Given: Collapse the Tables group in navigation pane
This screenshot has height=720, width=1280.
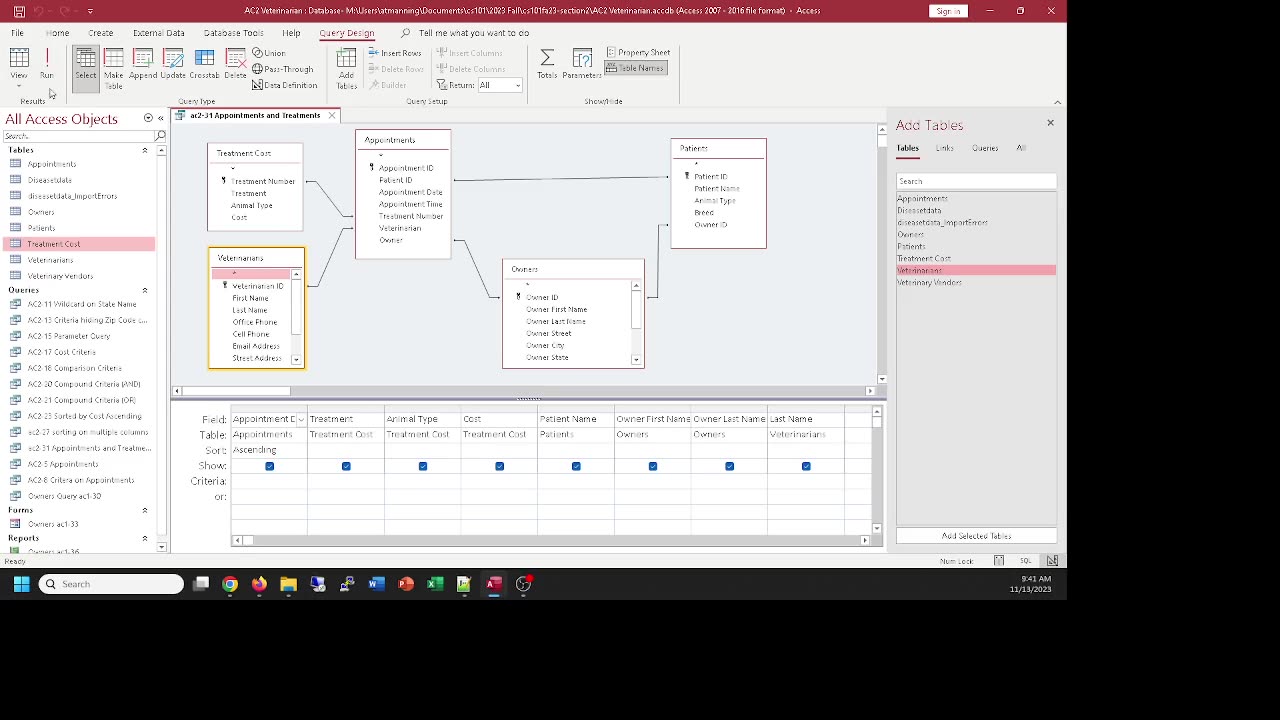Looking at the screenshot, I should point(144,150).
